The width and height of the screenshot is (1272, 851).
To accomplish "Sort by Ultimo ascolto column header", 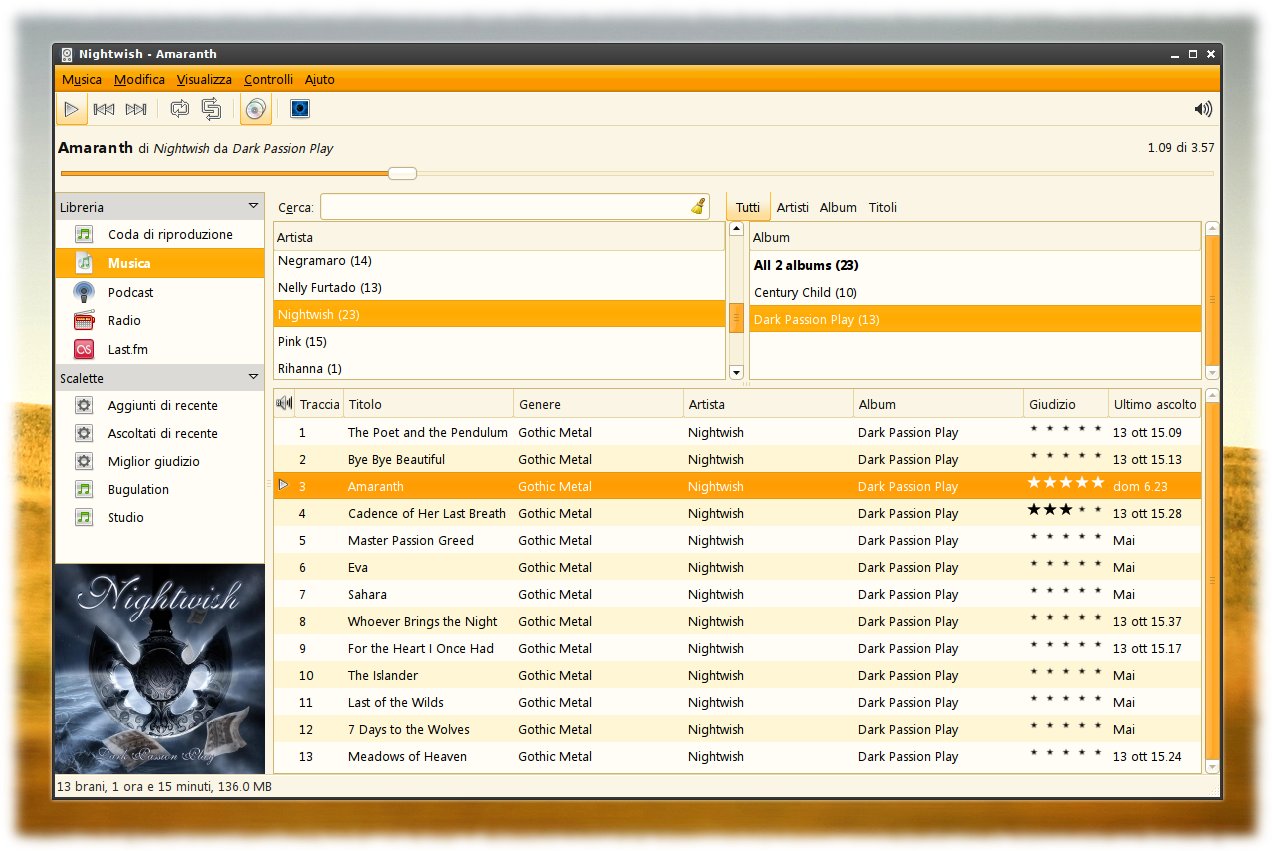I will (1155, 404).
